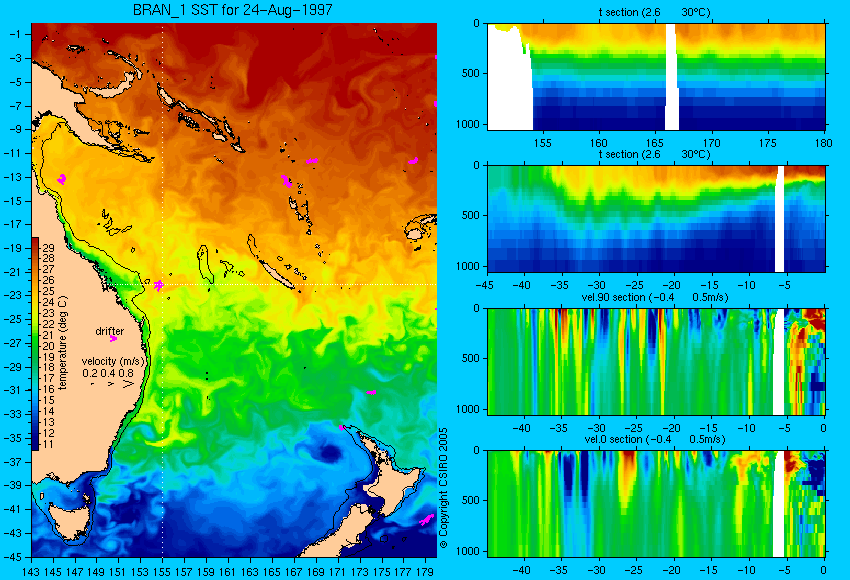Click the velocity scale values '0.2 0.4 0.8'

tap(108, 373)
